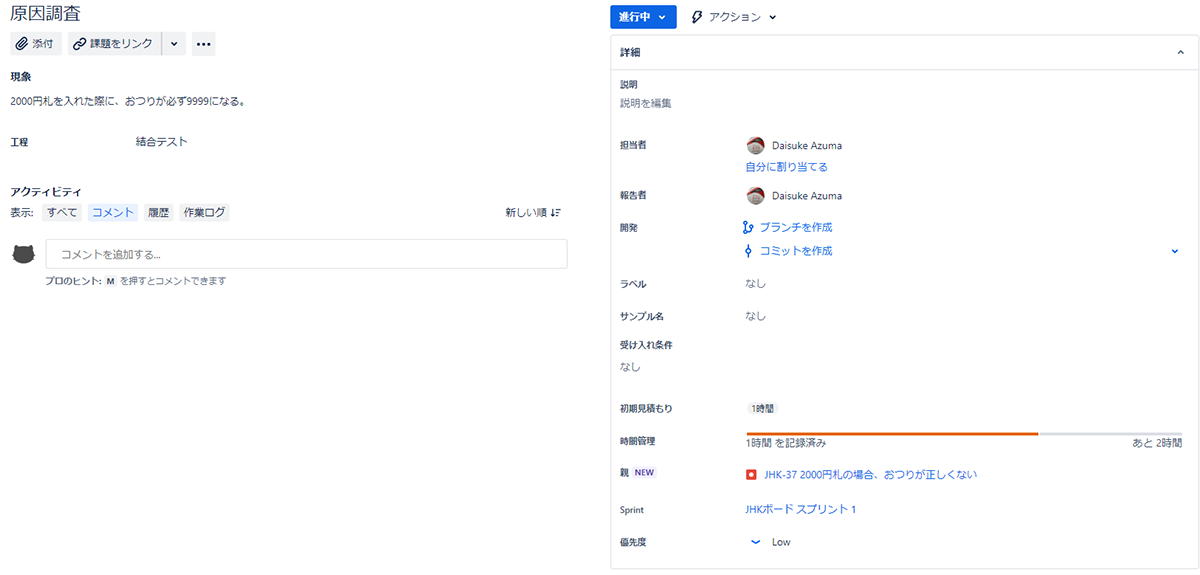Open the 進行中 status dropdown
Viewport: 1200px width, 575px height.
pyautogui.click(x=642, y=17)
